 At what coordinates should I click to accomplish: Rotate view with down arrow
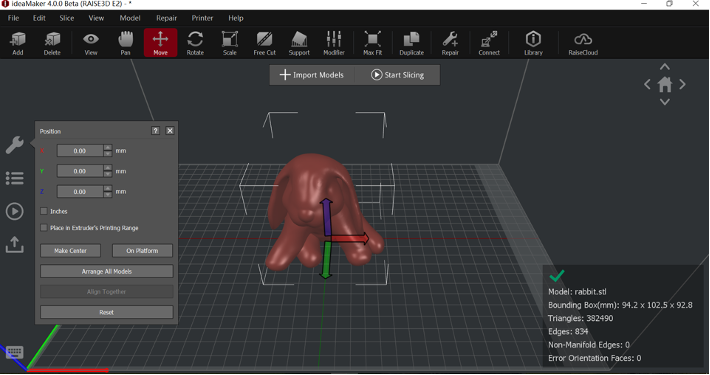pyautogui.click(x=665, y=102)
